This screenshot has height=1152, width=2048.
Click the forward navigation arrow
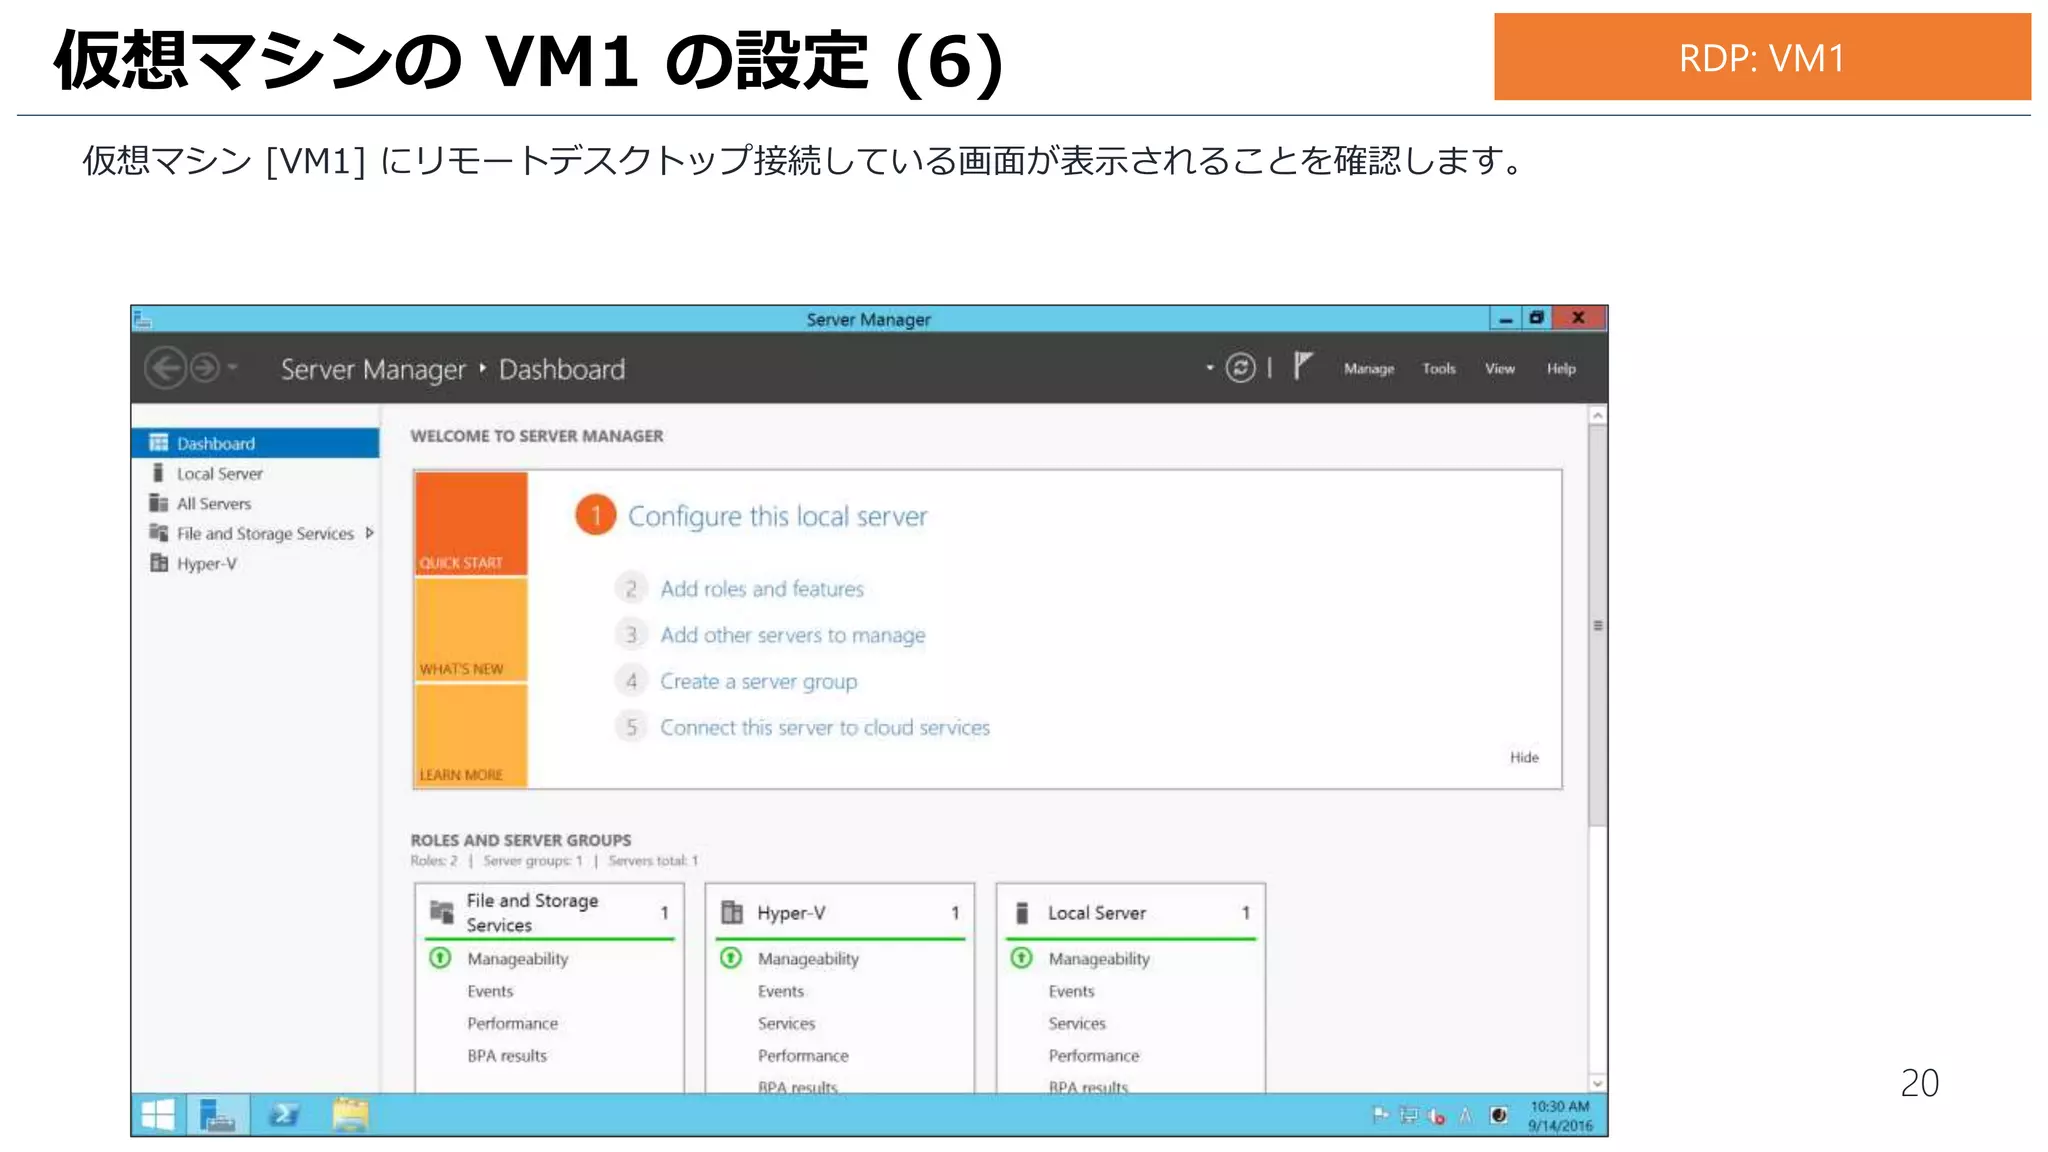pyautogui.click(x=205, y=368)
